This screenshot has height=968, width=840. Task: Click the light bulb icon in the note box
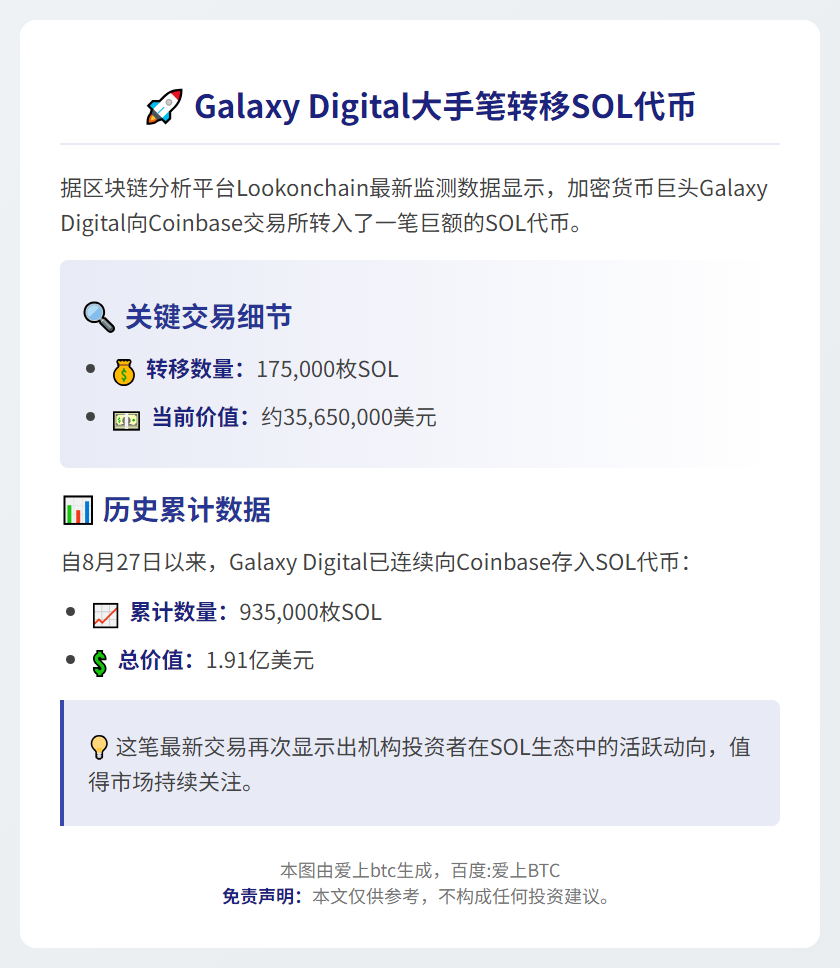click(x=99, y=747)
